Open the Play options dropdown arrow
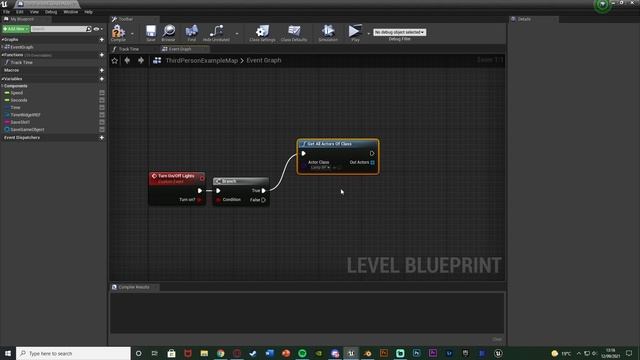Screen dimensions: 640x360 [368, 33]
